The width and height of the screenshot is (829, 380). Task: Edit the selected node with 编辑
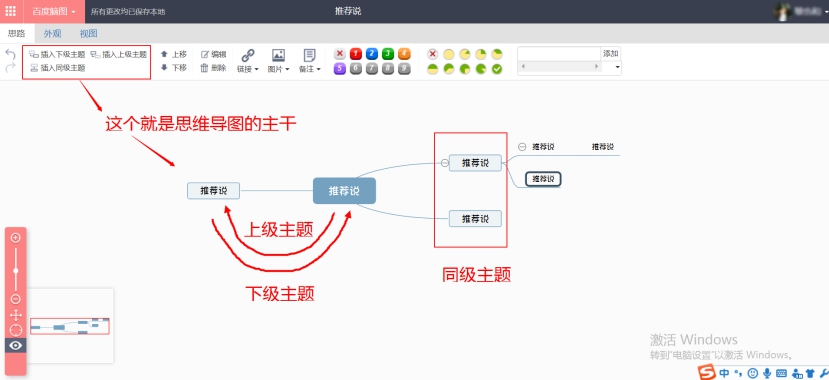(x=214, y=54)
